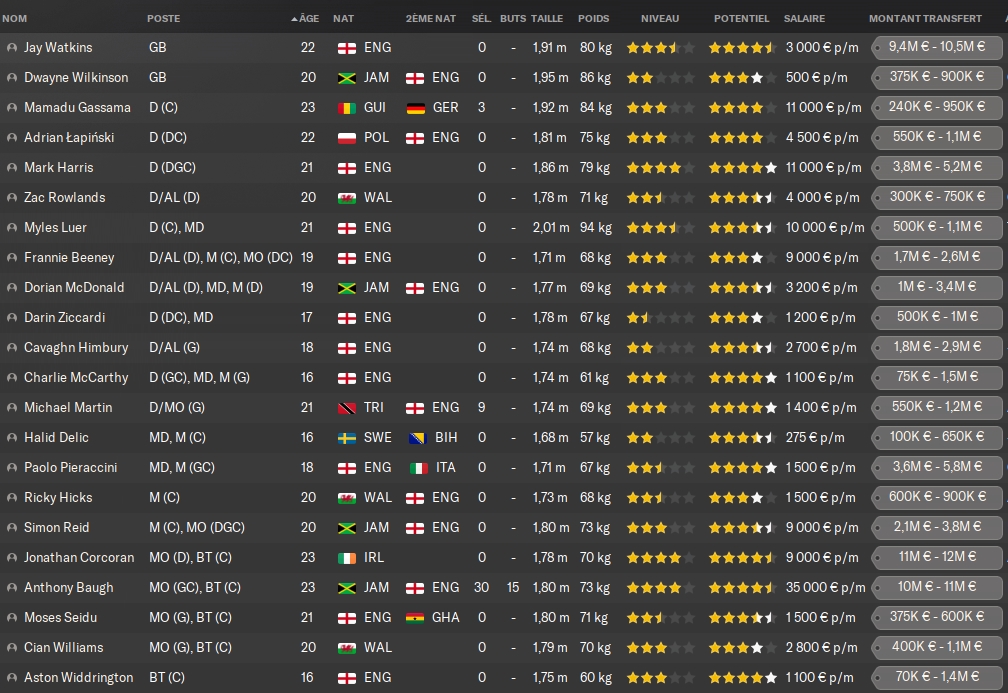Sort table by NAT column
The image size is (1008, 693).
click(x=343, y=19)
